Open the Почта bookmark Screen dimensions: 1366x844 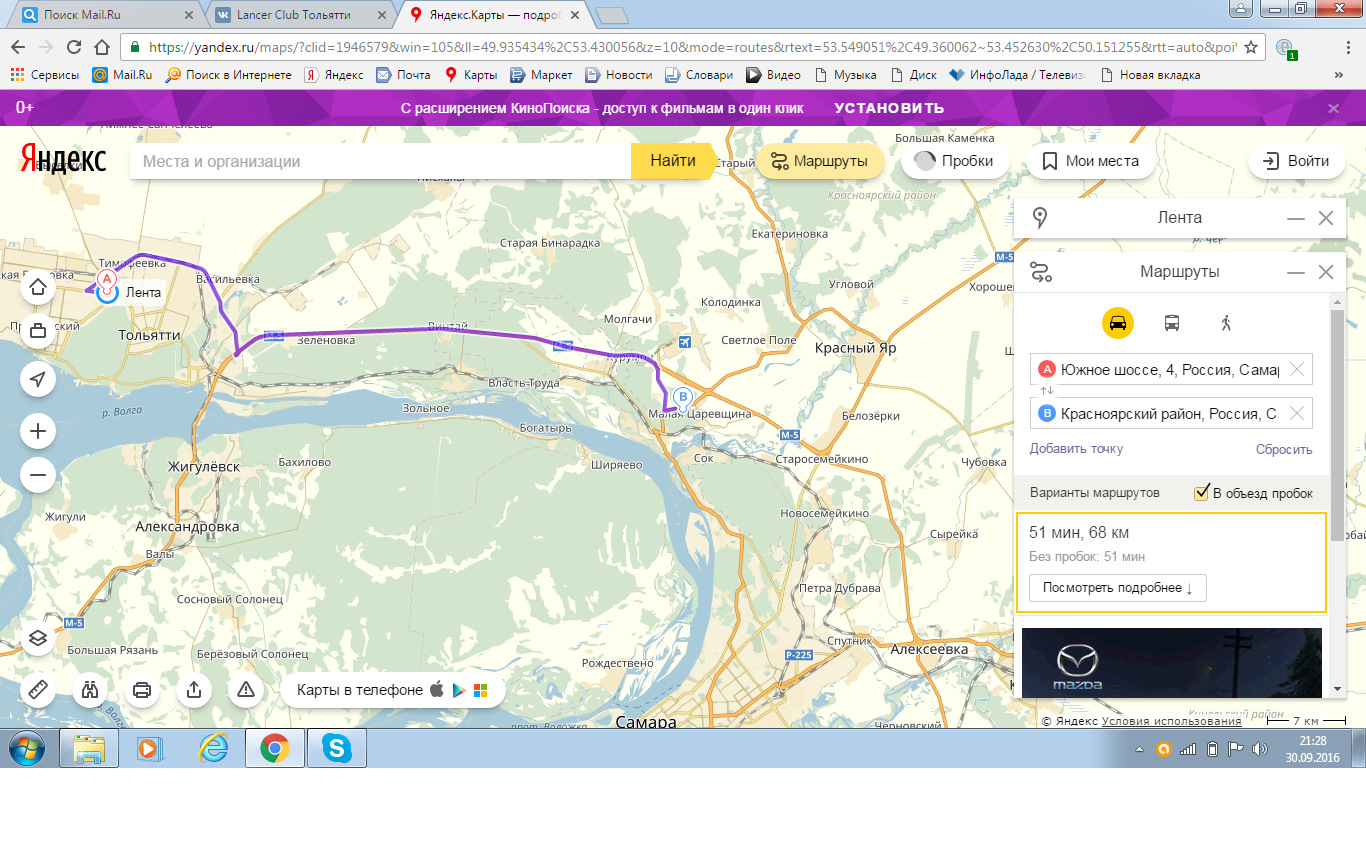pos(403,75)
